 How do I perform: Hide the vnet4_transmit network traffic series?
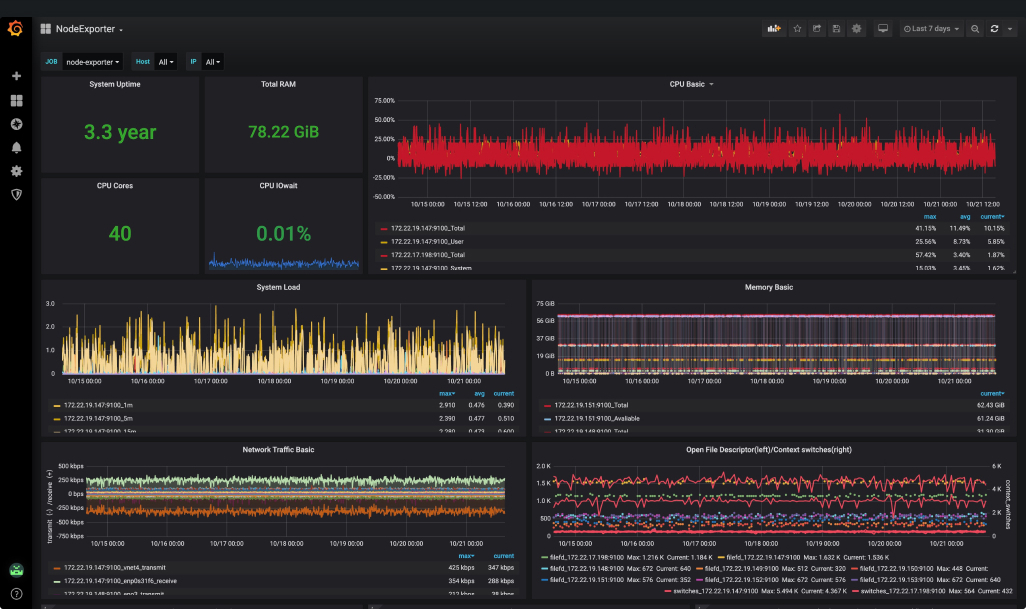click(115, 567)
